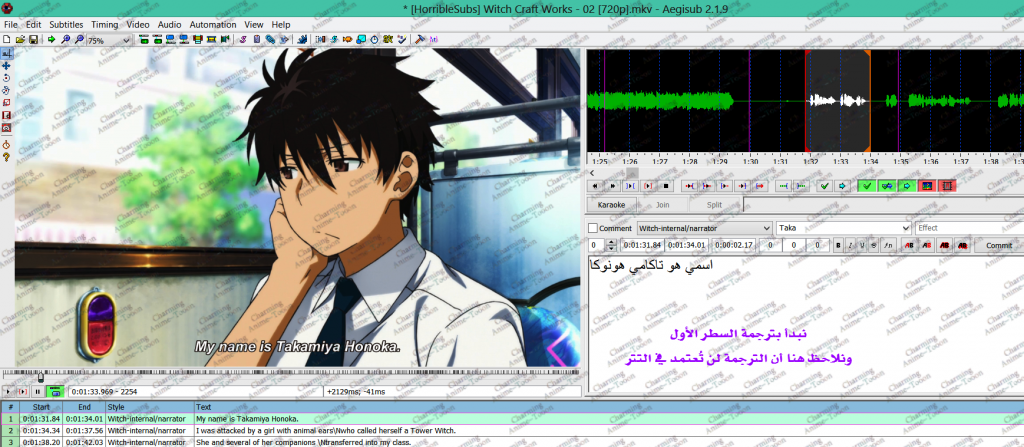The height and width of the screenshot is (447, 1024).
Task: Click the primary color AB button
Action: (909, 244)
